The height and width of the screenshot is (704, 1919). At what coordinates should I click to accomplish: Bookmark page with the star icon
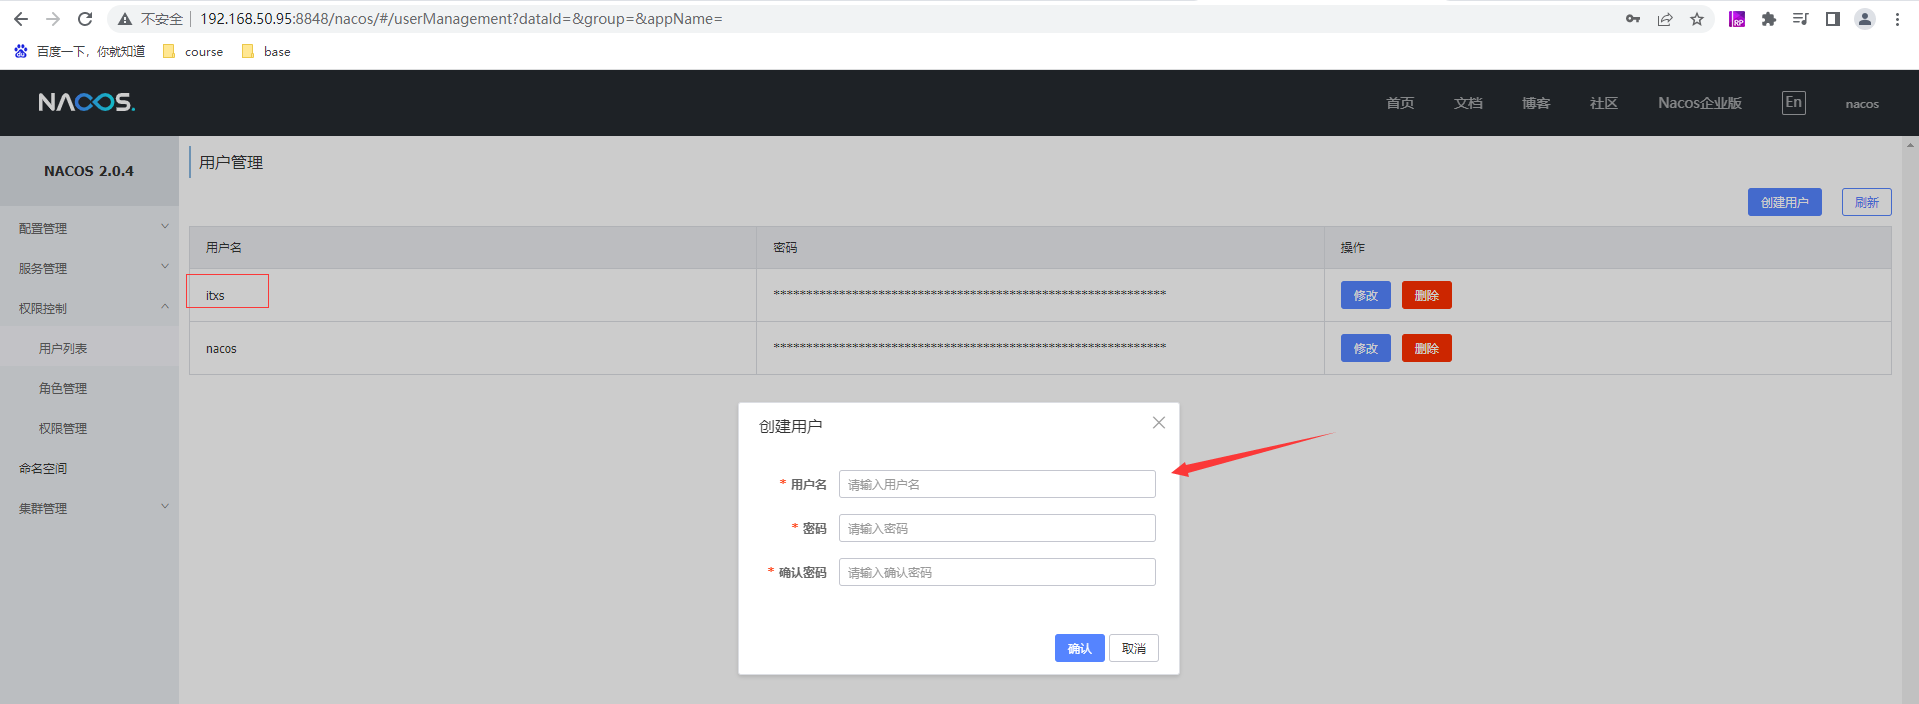(1697, 19)
